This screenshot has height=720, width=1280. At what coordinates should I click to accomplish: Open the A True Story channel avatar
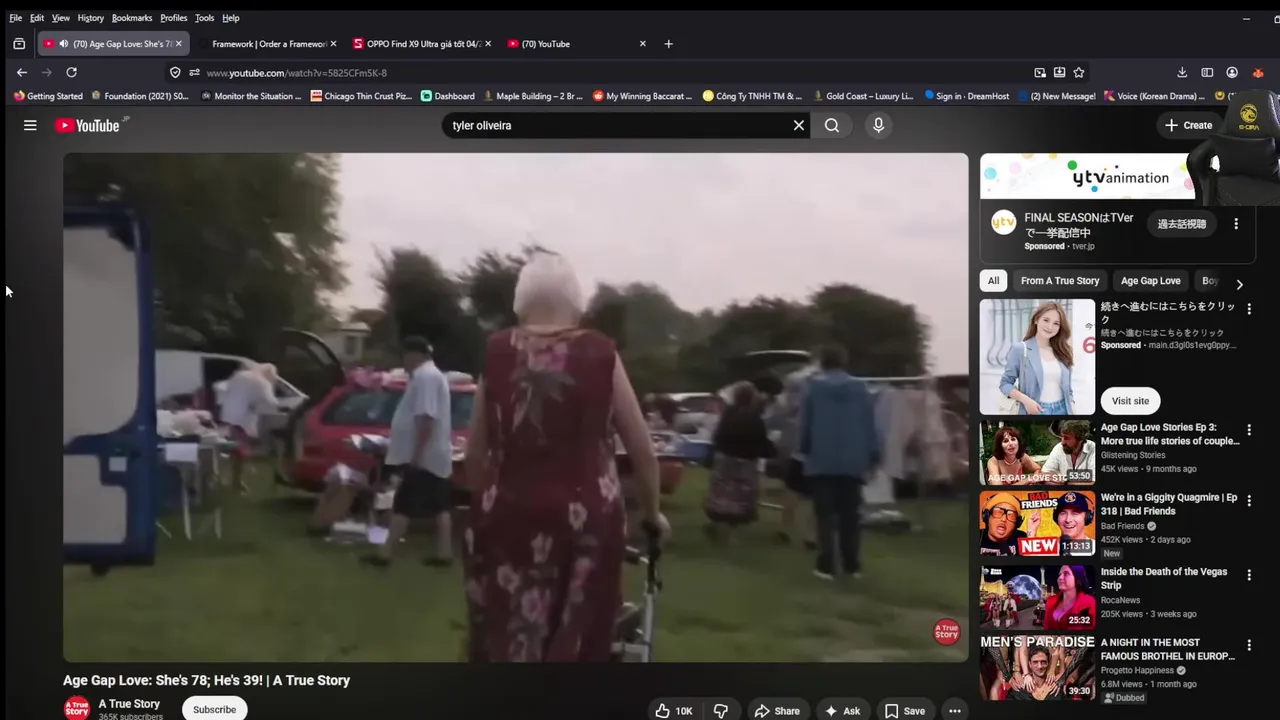coord(77,709)
